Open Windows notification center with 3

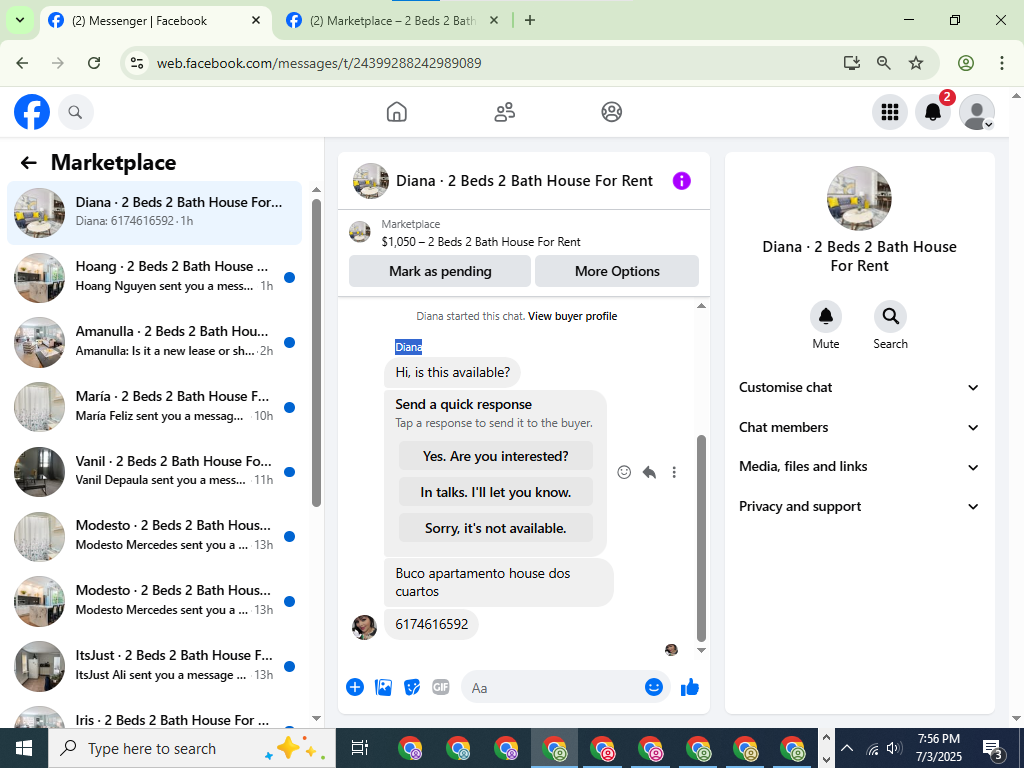pyautogui.click(x=993, y=750)
